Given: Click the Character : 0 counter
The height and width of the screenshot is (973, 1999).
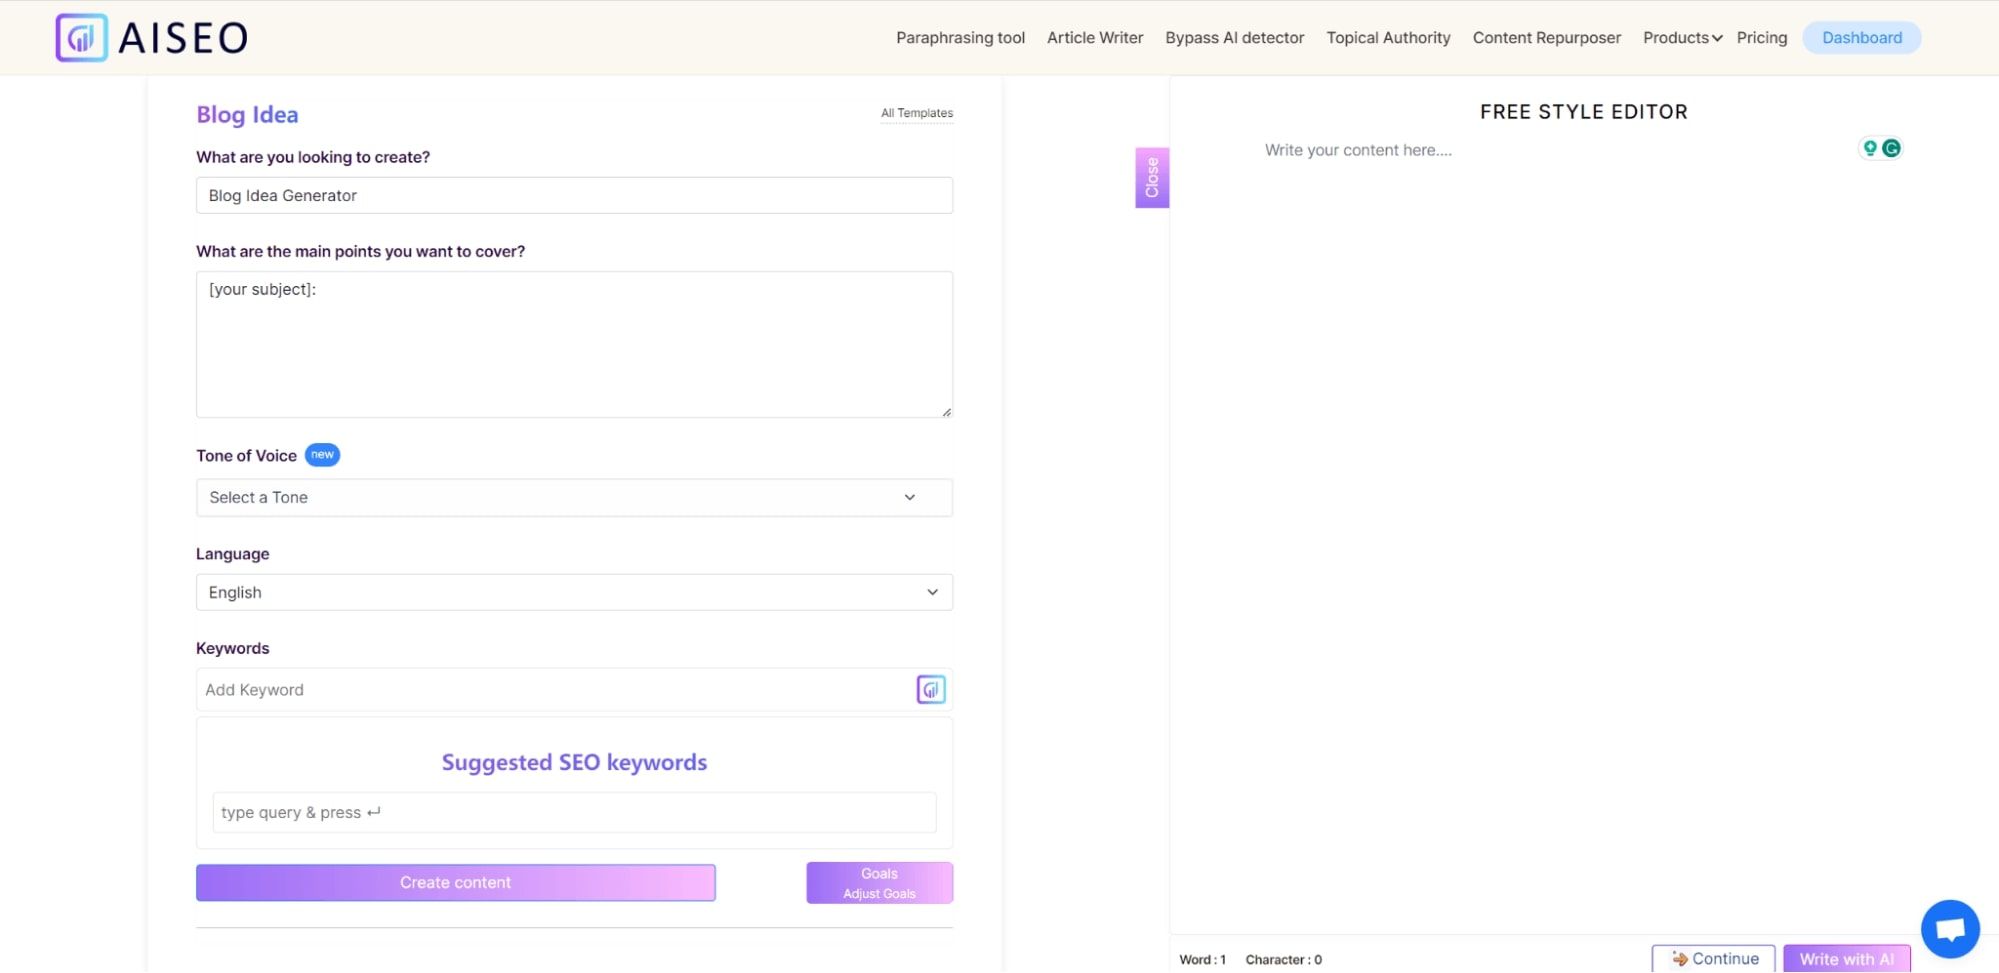Looking at the screenshot, I should pos(1283,959).
